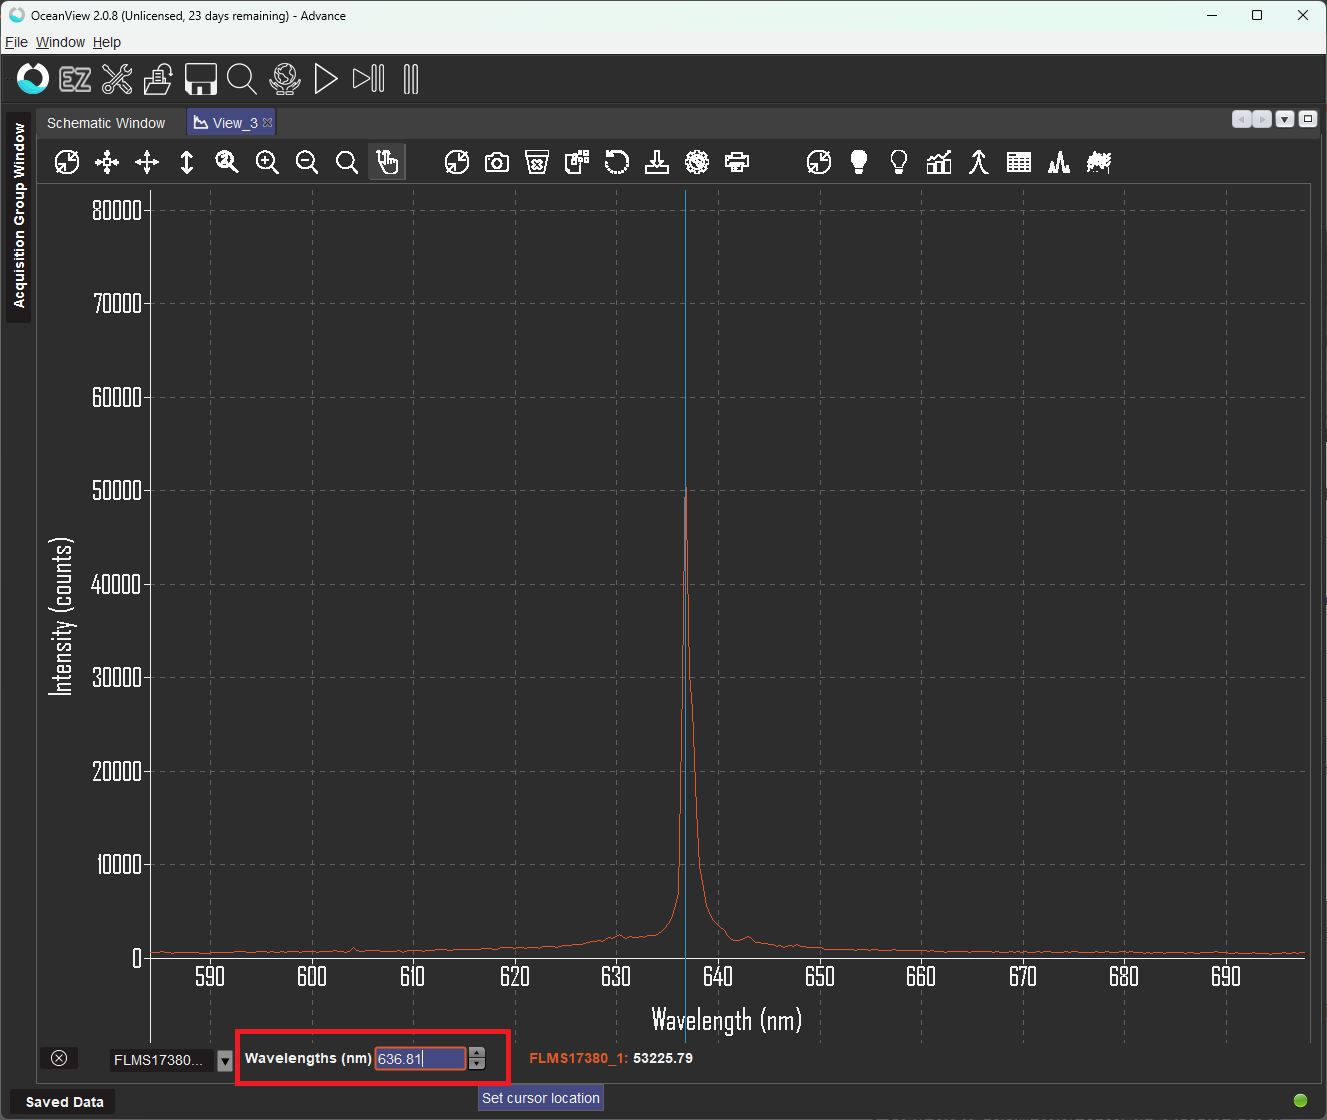Open the Saved Data panel

tap(64, 1102)
